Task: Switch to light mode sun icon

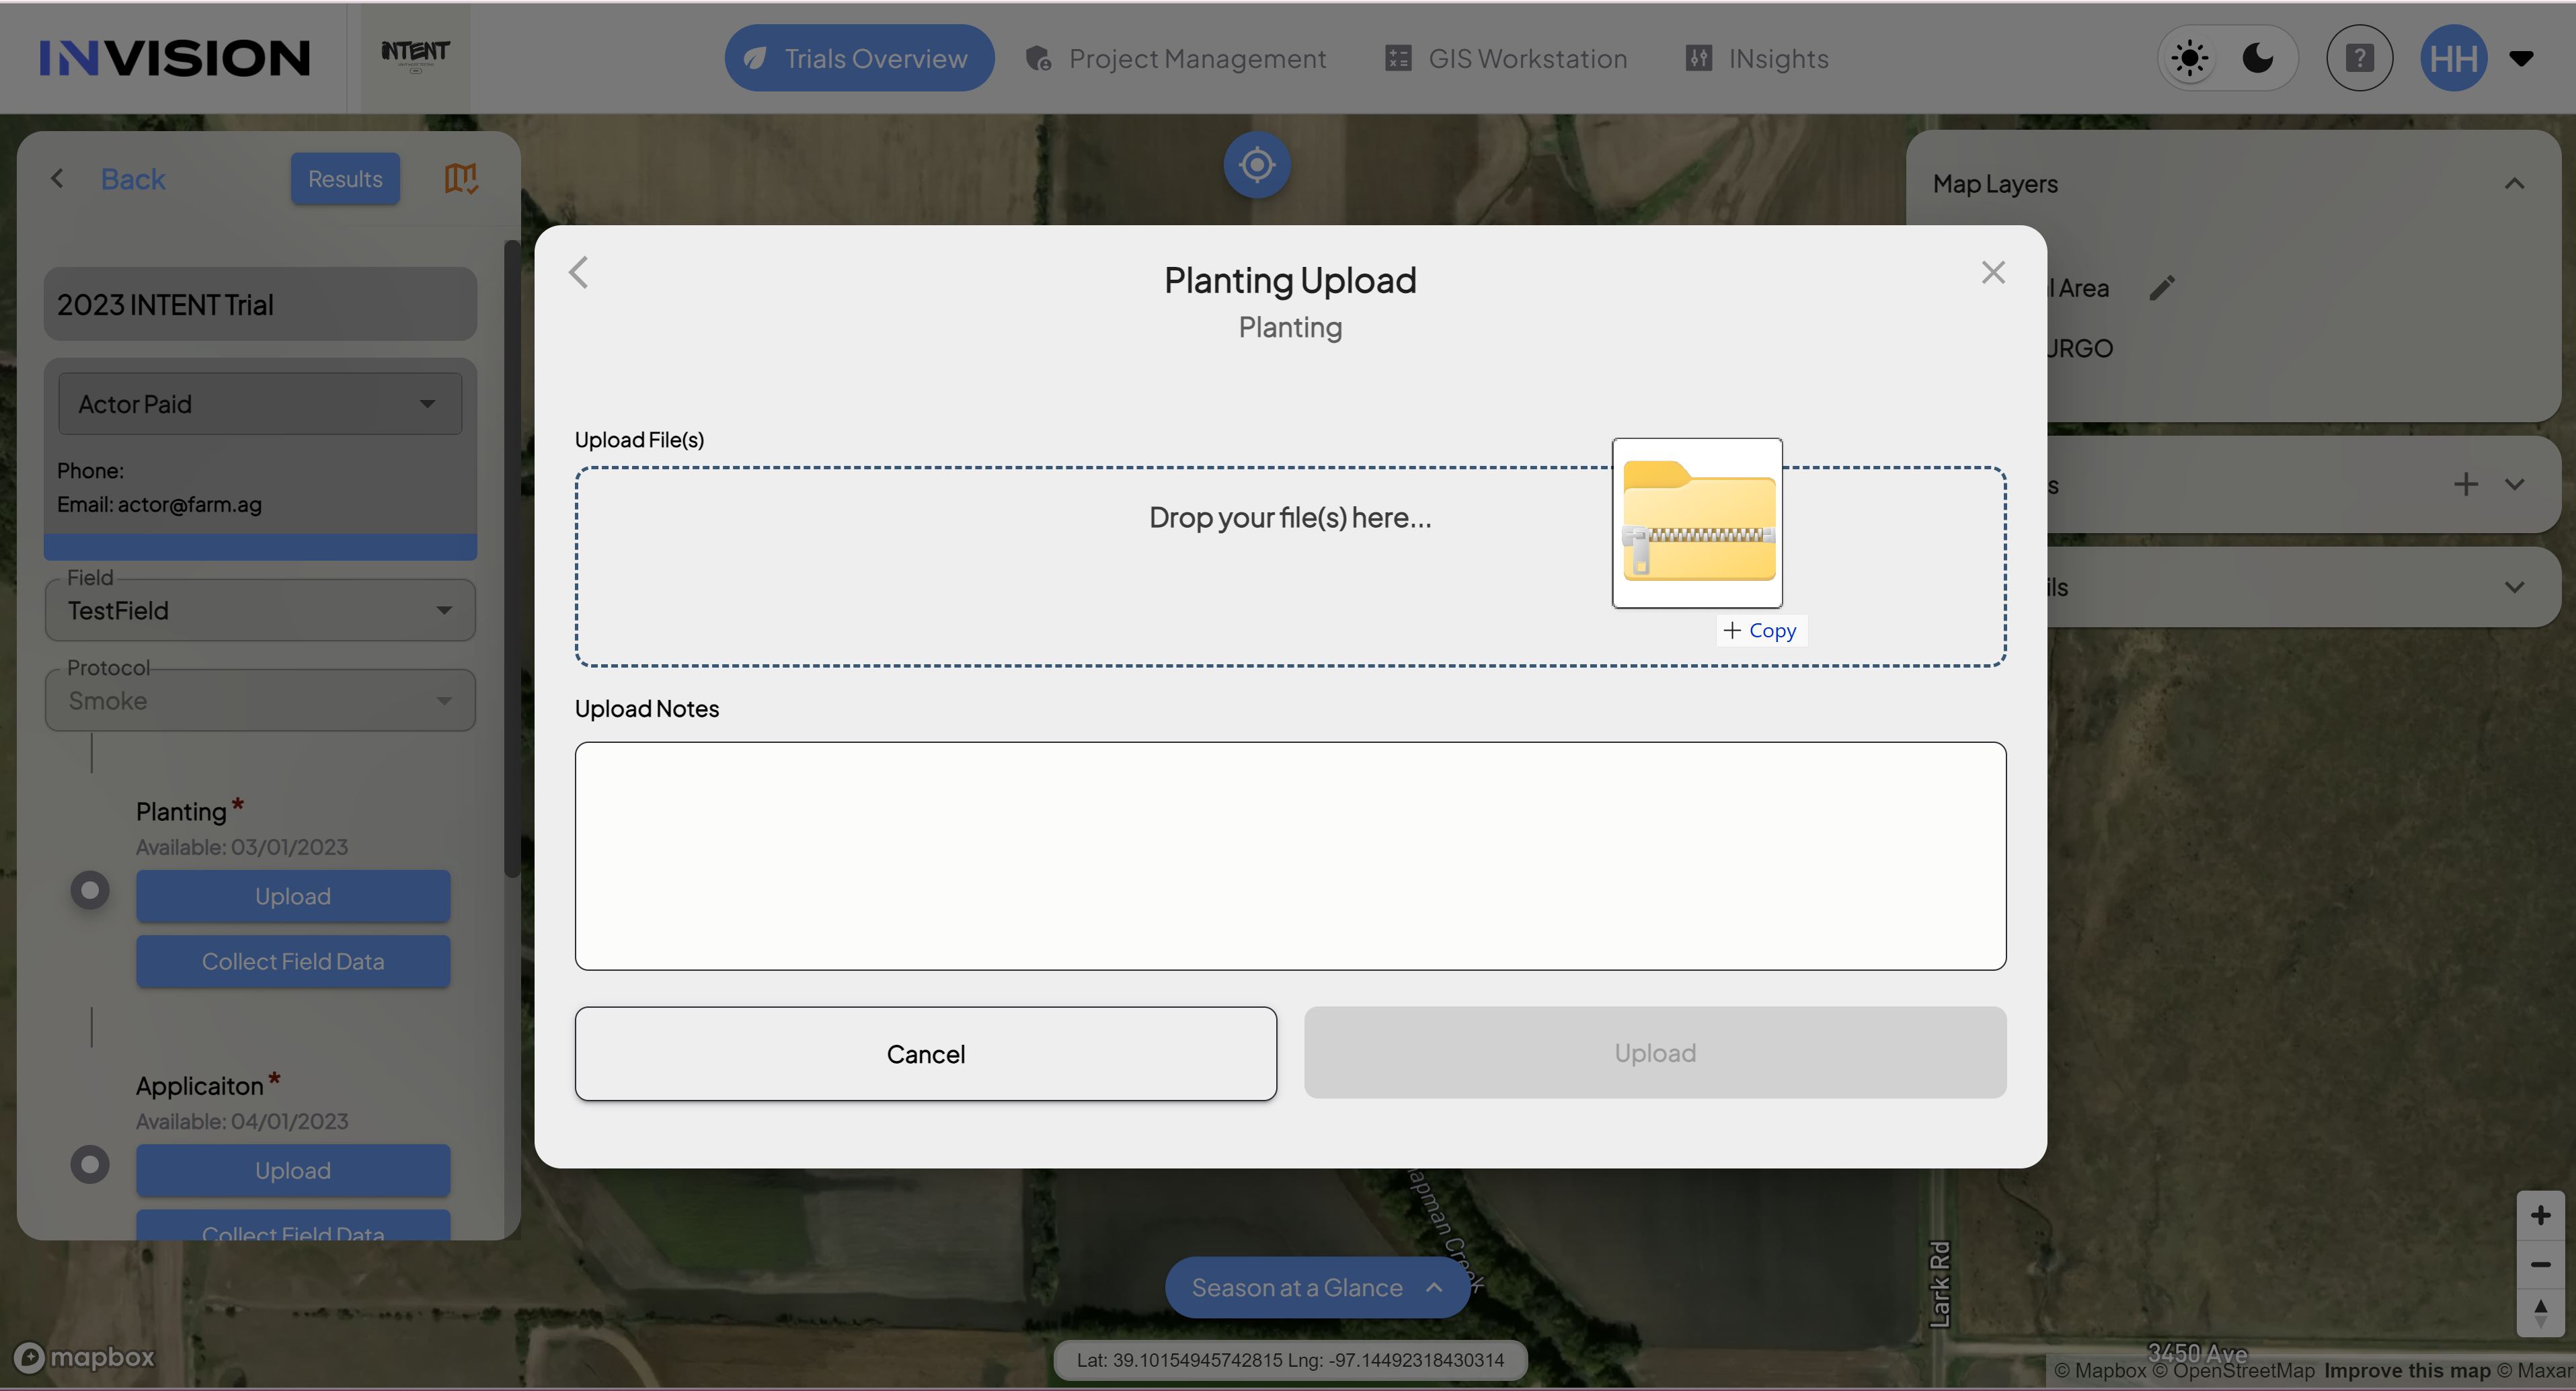Action: (x=2189, y=58)
